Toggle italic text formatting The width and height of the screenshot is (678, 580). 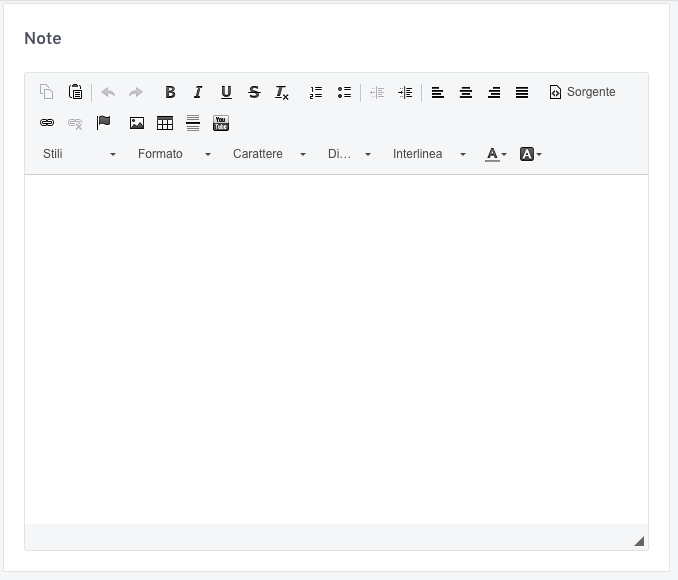click(x=198, y=92)
